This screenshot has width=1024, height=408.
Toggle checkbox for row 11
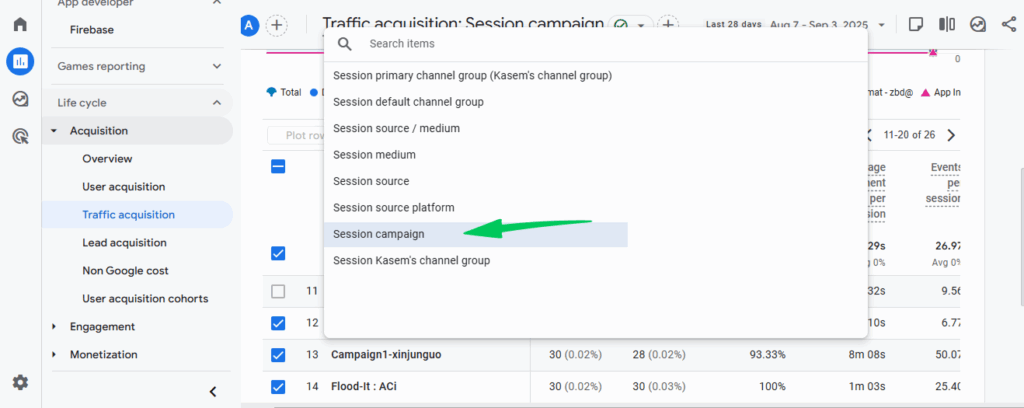point(278,291)
